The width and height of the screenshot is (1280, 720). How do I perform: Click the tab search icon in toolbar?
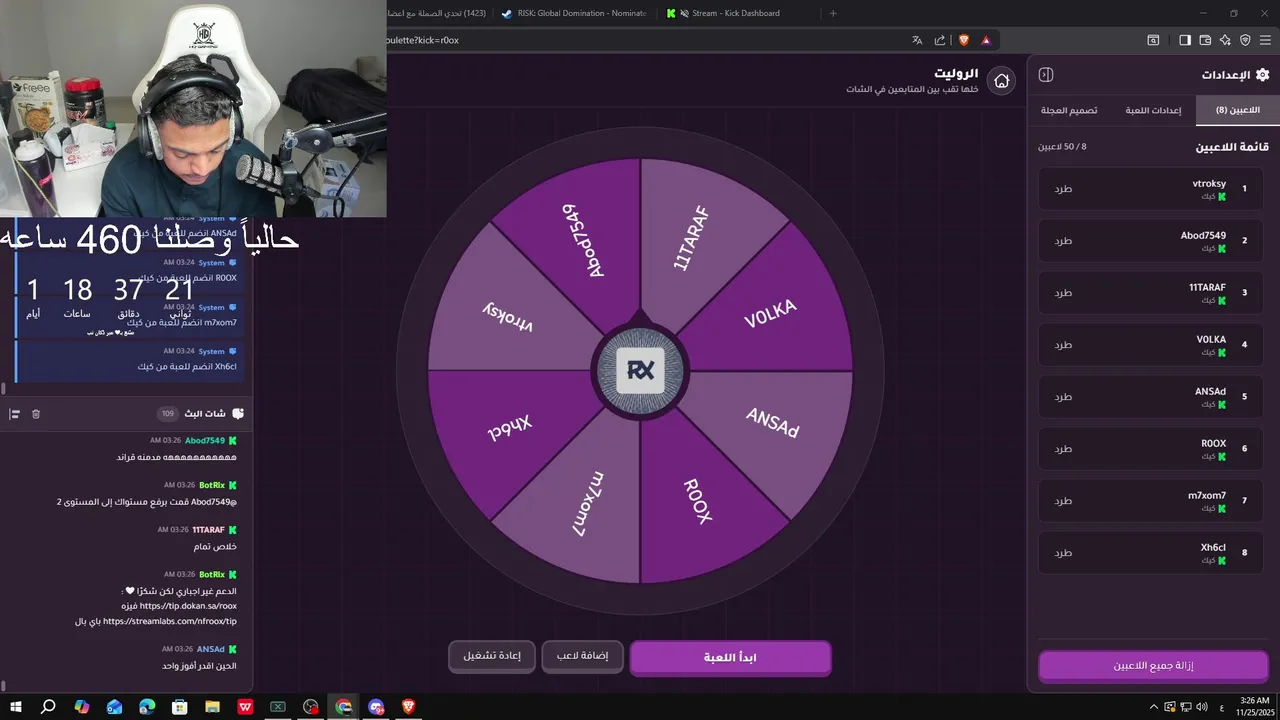click(x=1153, y=40)
